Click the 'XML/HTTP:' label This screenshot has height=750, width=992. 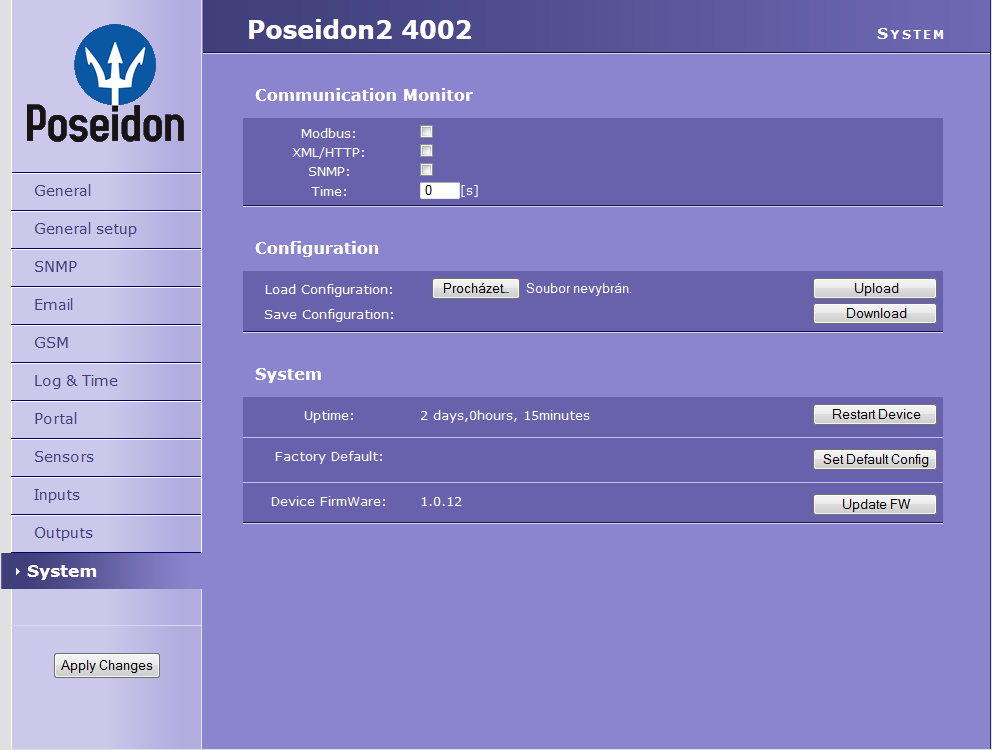click(328, 153)
